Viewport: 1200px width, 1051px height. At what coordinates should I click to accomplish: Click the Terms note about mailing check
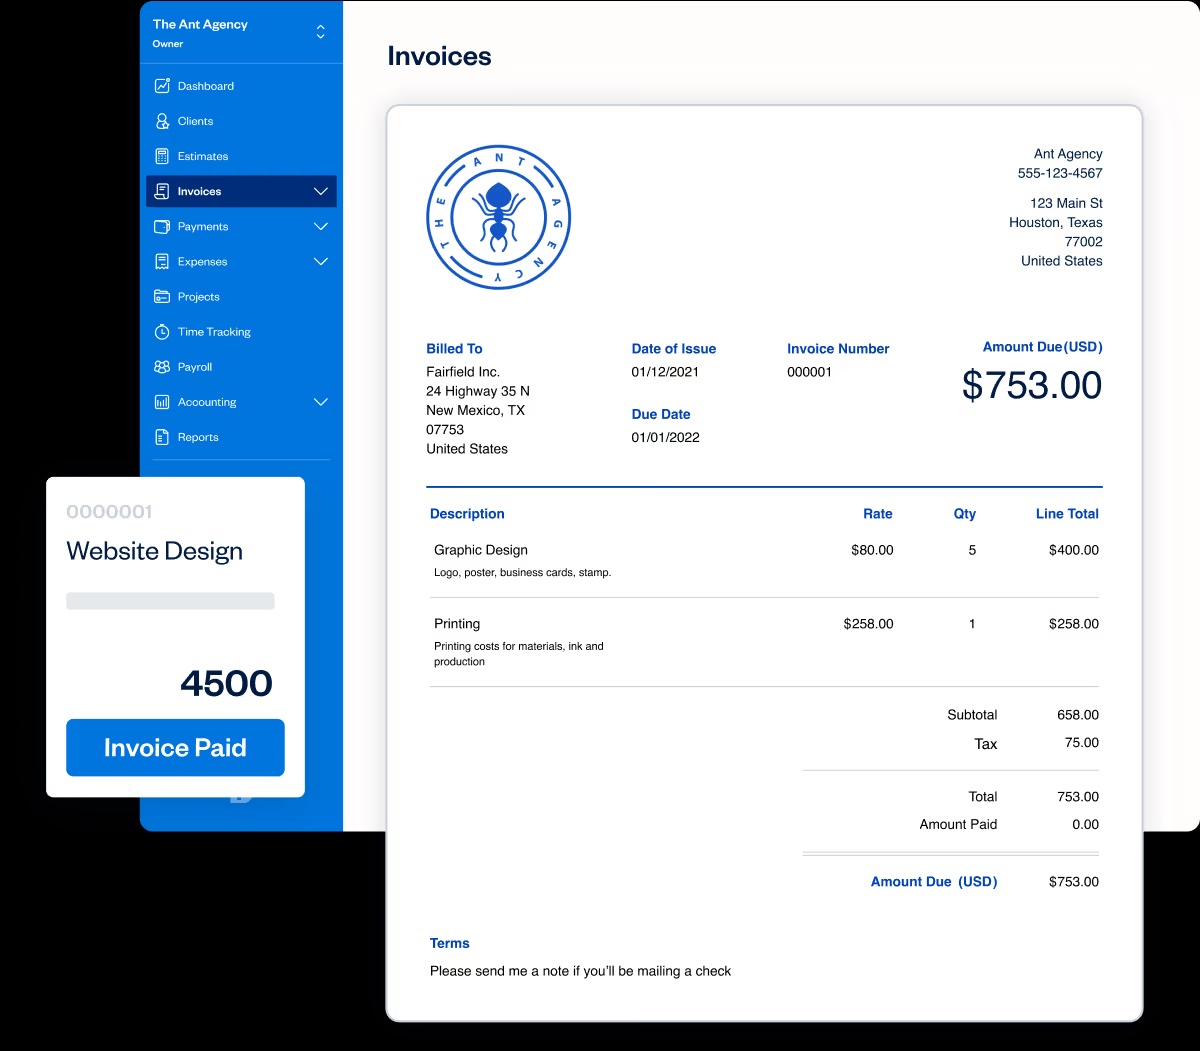point(580,971)
